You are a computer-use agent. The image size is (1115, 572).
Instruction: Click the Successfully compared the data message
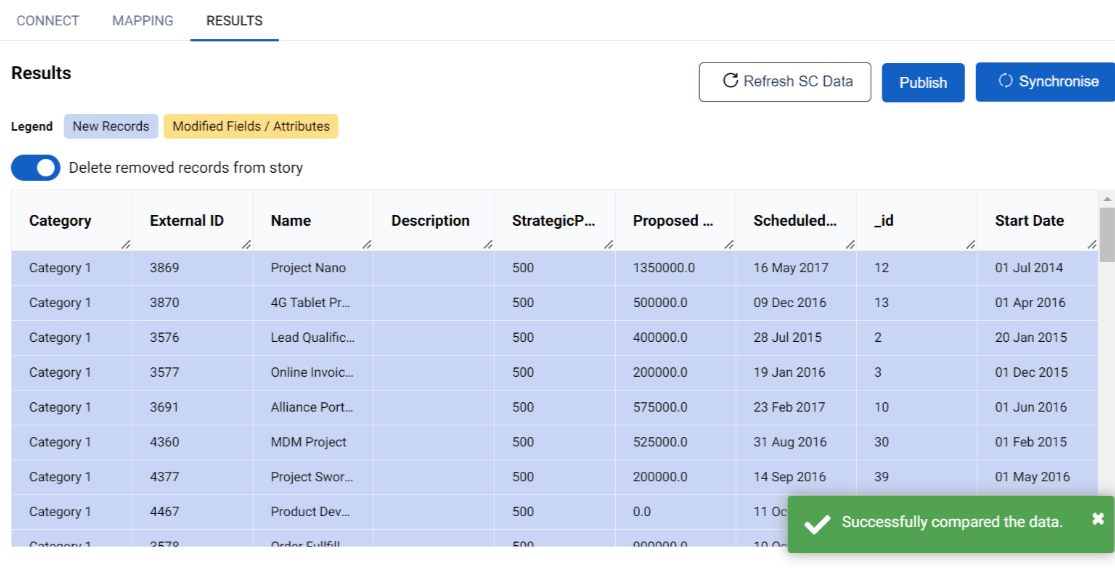952,522
